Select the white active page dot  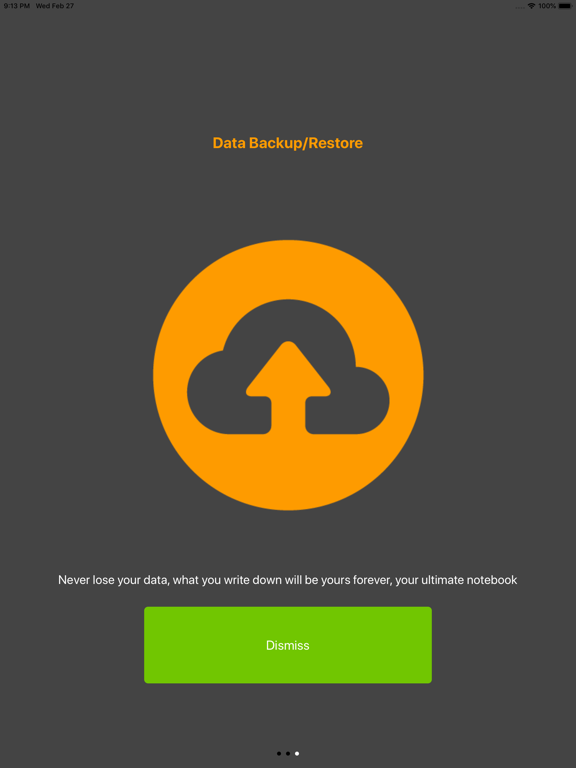(297, 753)
